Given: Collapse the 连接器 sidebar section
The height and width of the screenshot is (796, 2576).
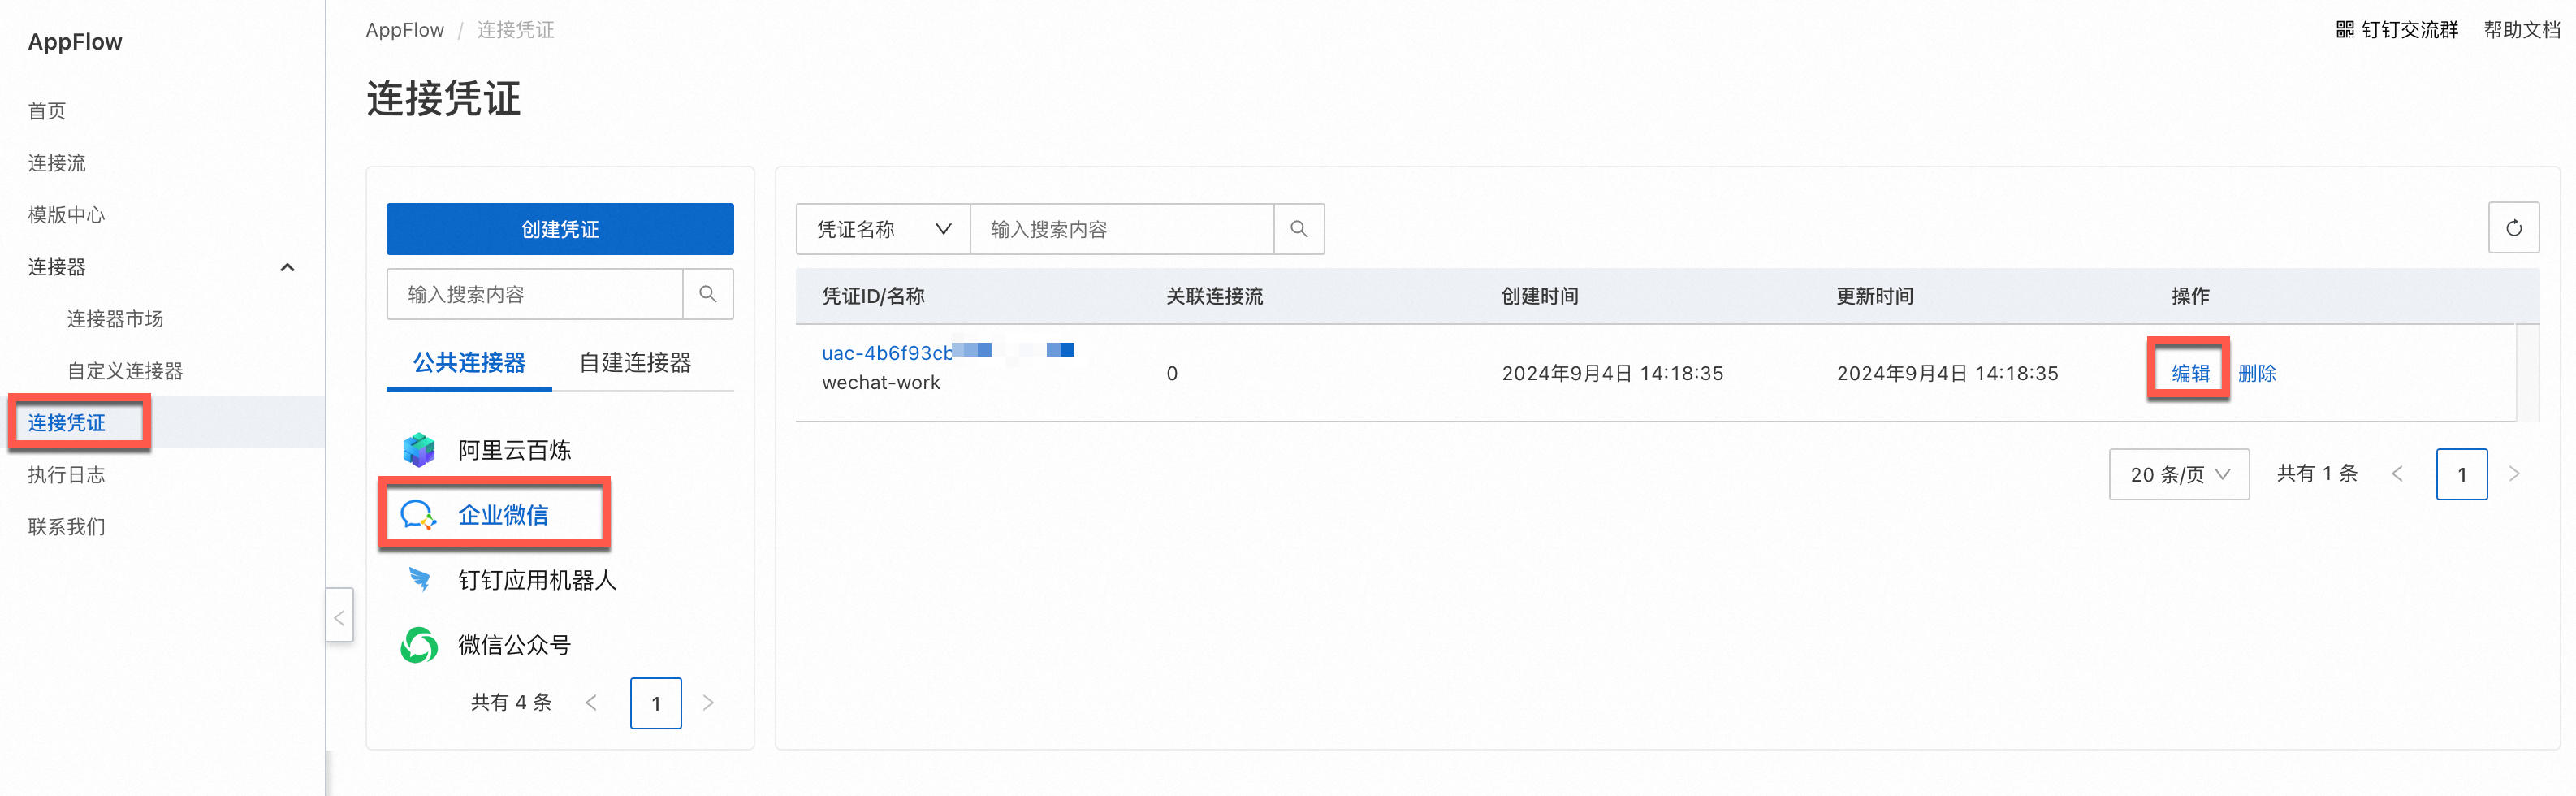Looking at the screenshot, I should coord(288,267).
